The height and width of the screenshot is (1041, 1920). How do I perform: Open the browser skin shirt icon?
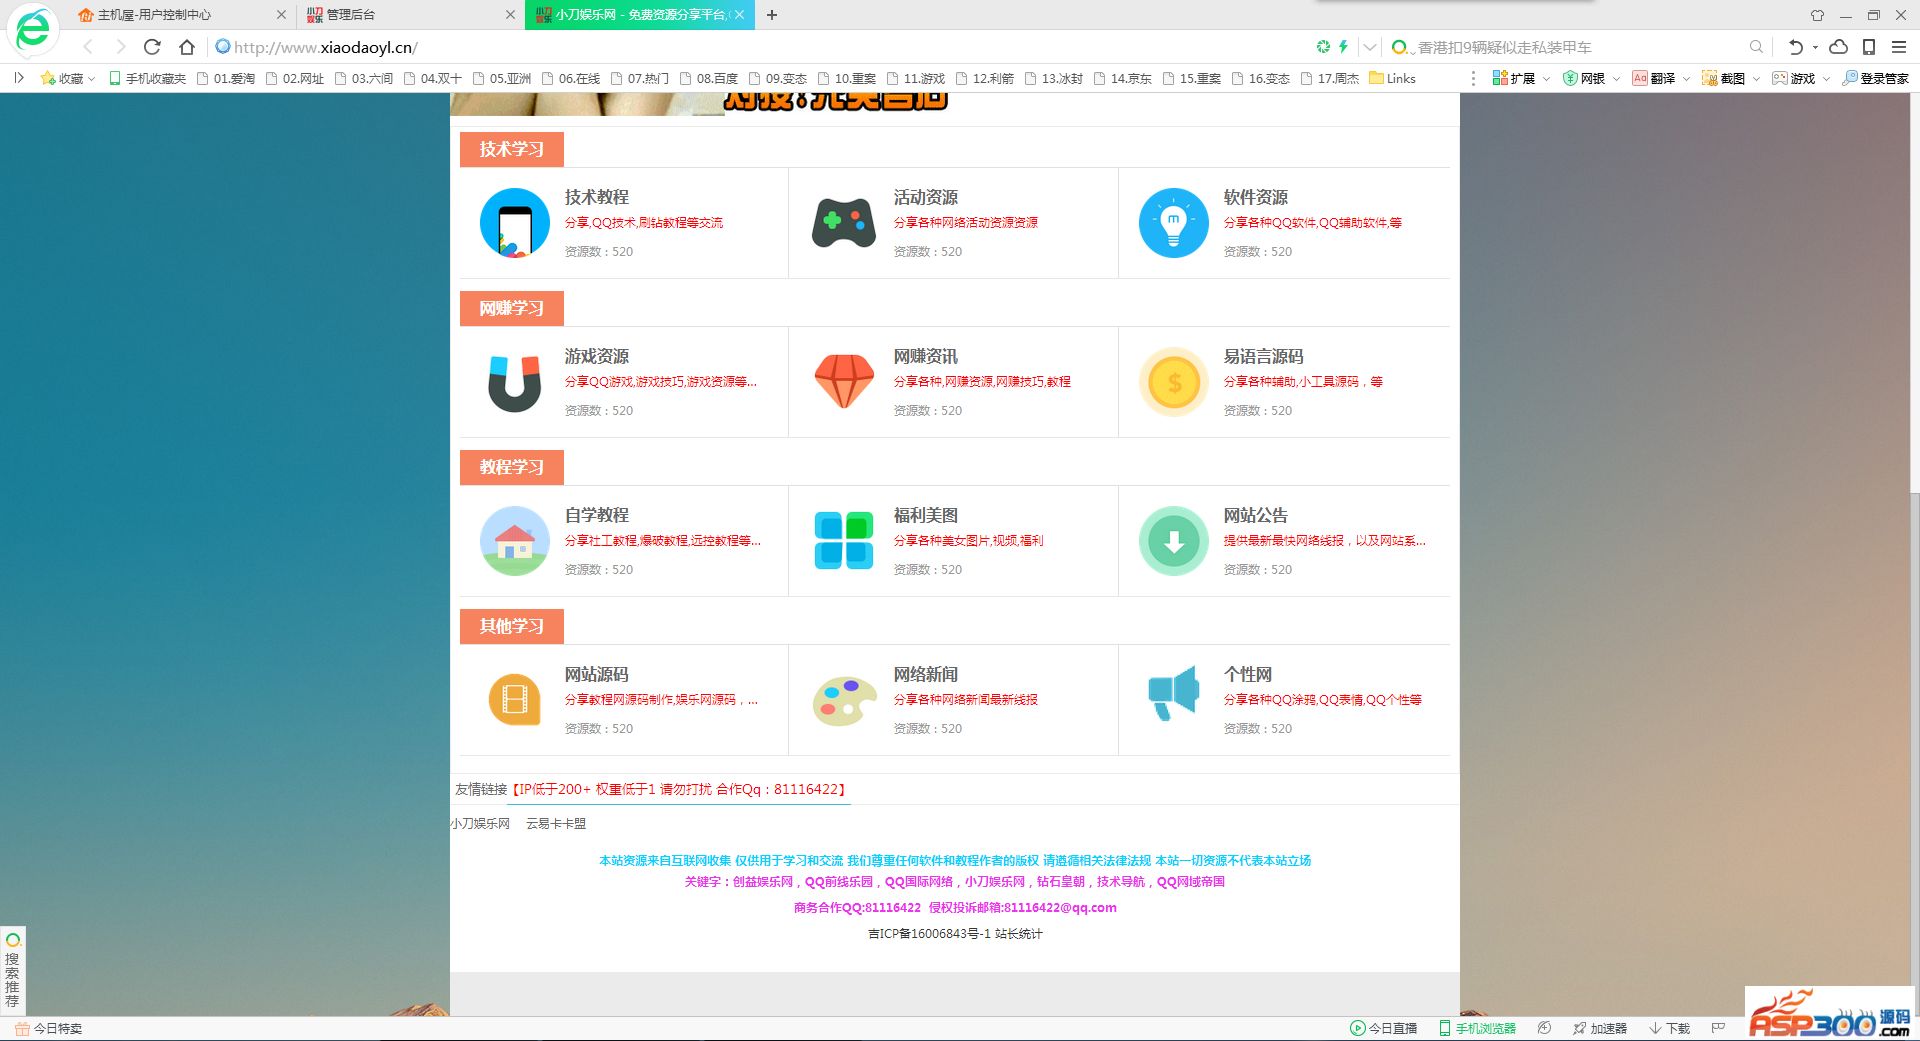pos(1817,15)
